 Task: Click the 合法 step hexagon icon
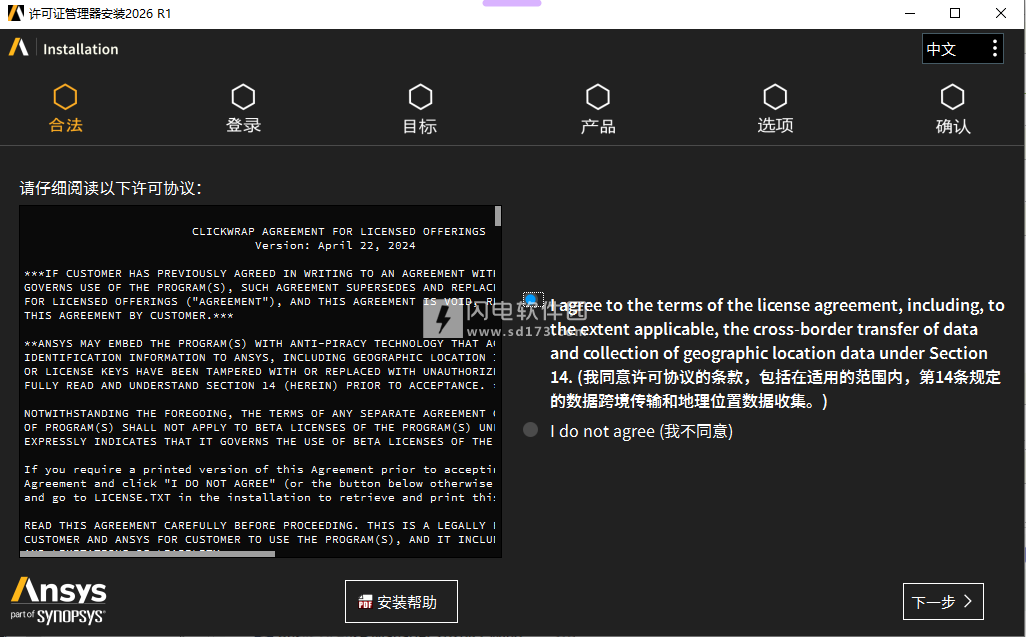point(66,97)
